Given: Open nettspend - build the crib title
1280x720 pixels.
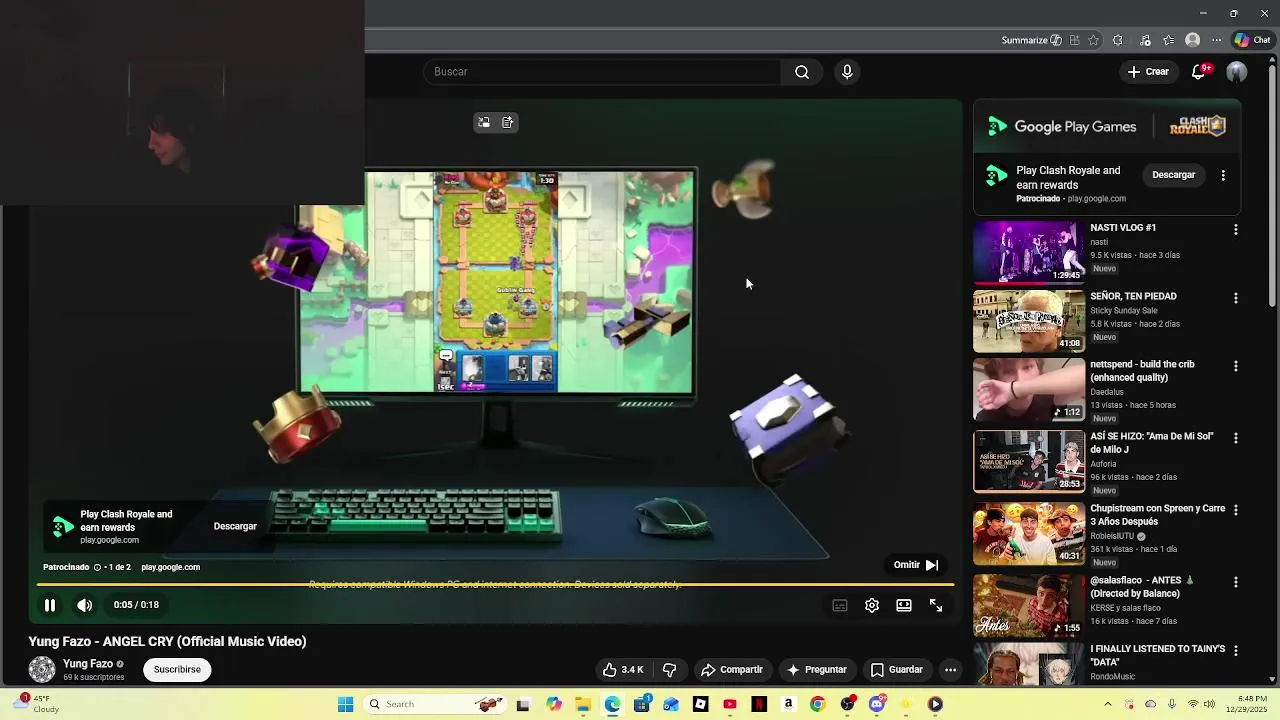Looking at the screenshot, I should click(x=1142, y=371).
